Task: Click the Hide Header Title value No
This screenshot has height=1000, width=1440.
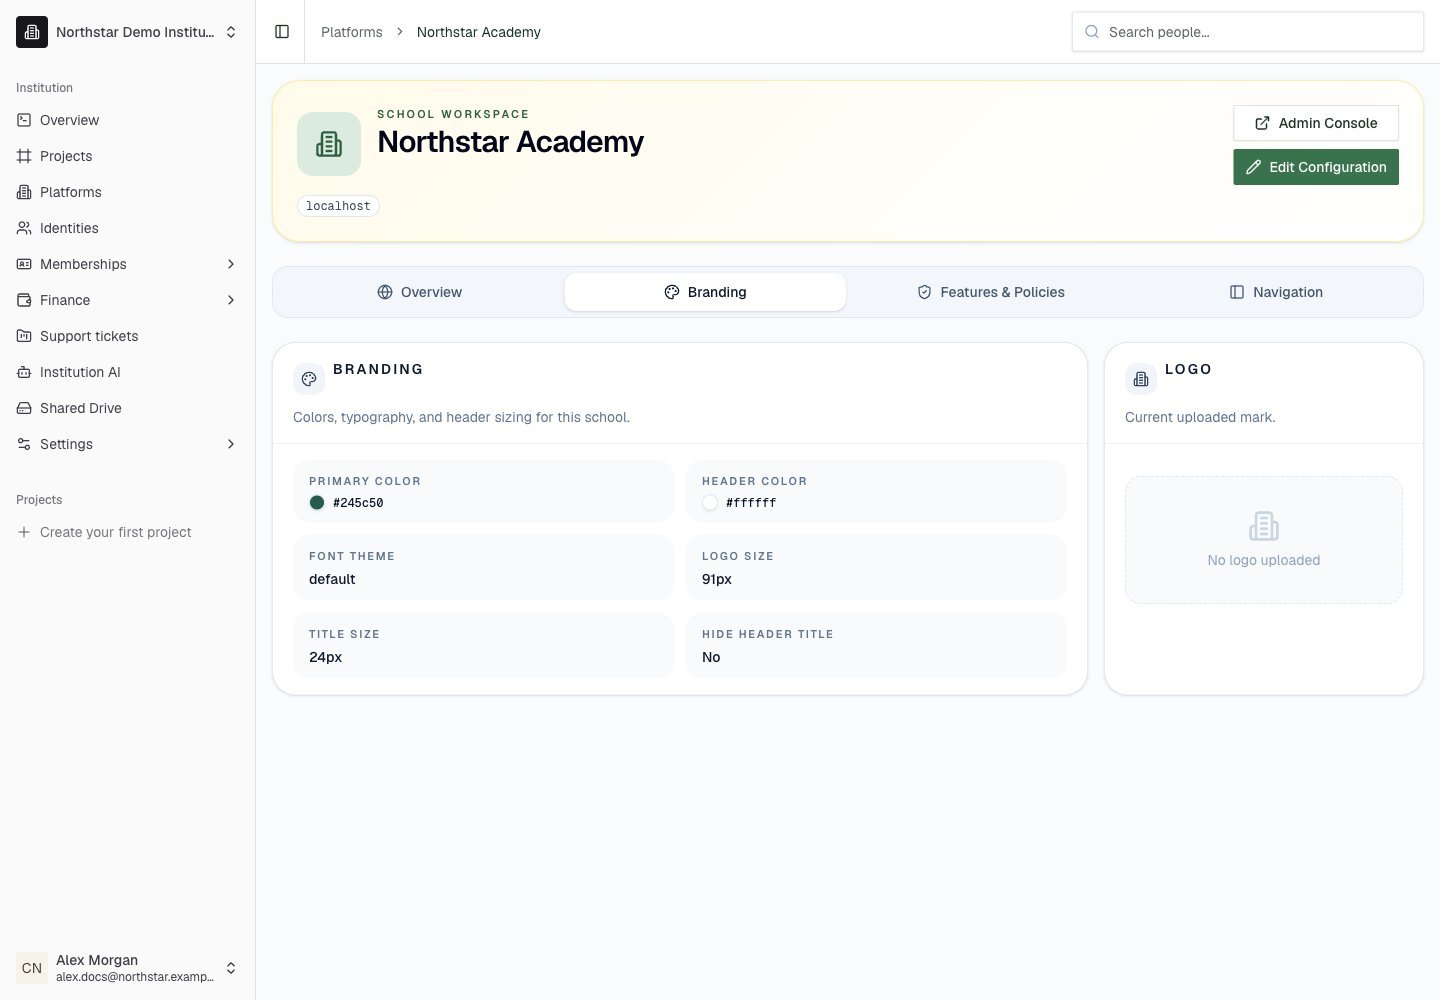Action: click(x=711, y=657)
